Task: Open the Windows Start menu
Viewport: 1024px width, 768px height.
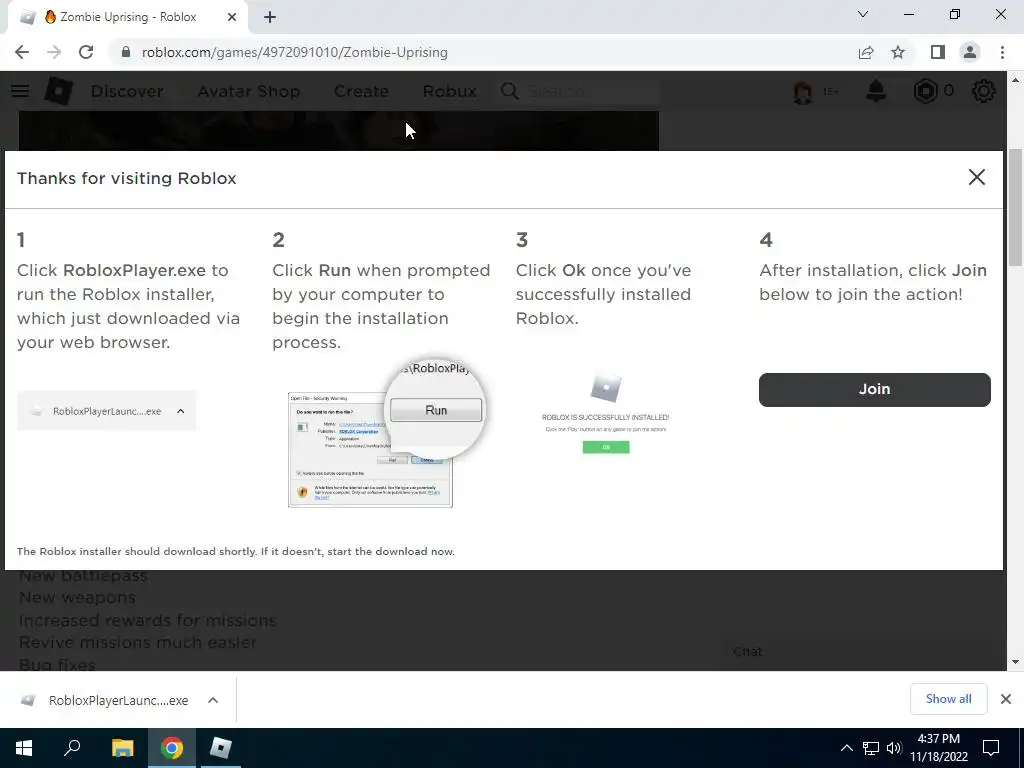Action: point(24,748)
